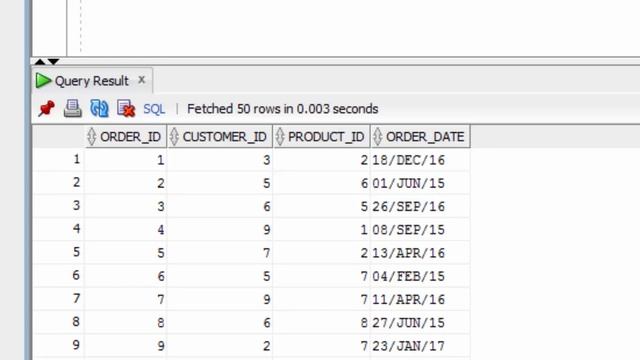Sort by PRODUCT_ID column header
640x360 pixels.
pyautogui.click(x=322, y=137)
